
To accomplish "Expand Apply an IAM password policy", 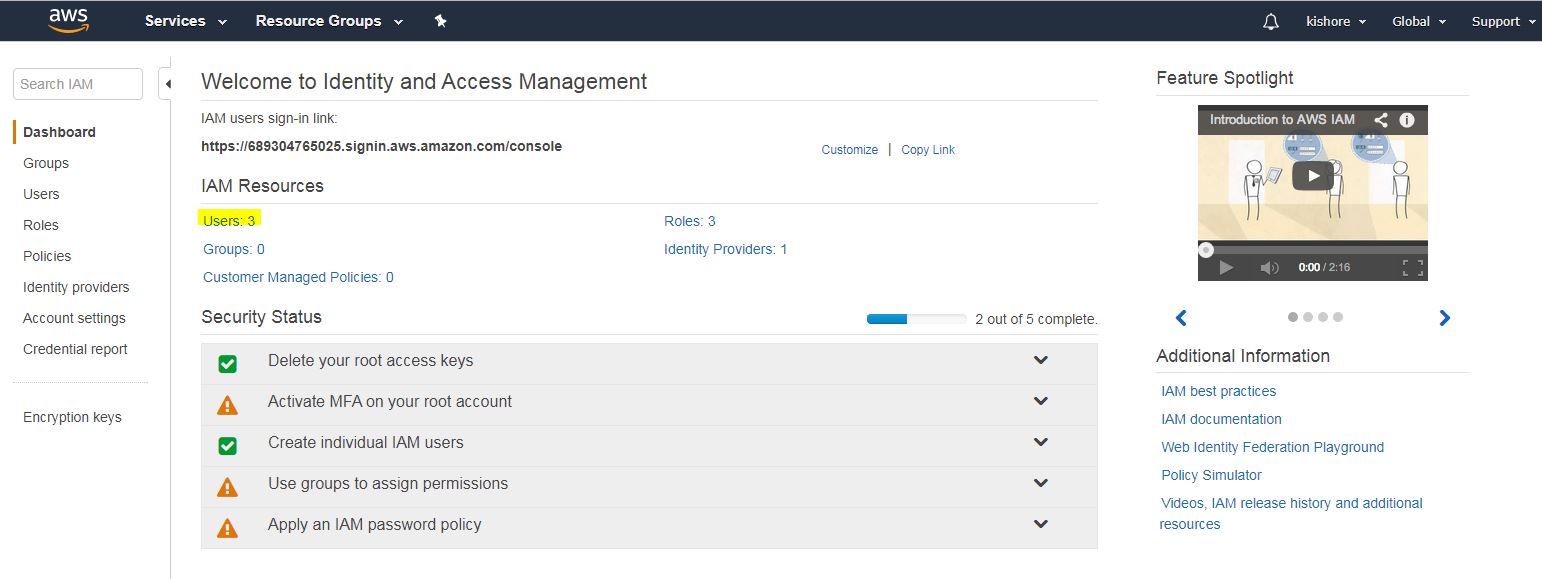I will click(1040, 524).
